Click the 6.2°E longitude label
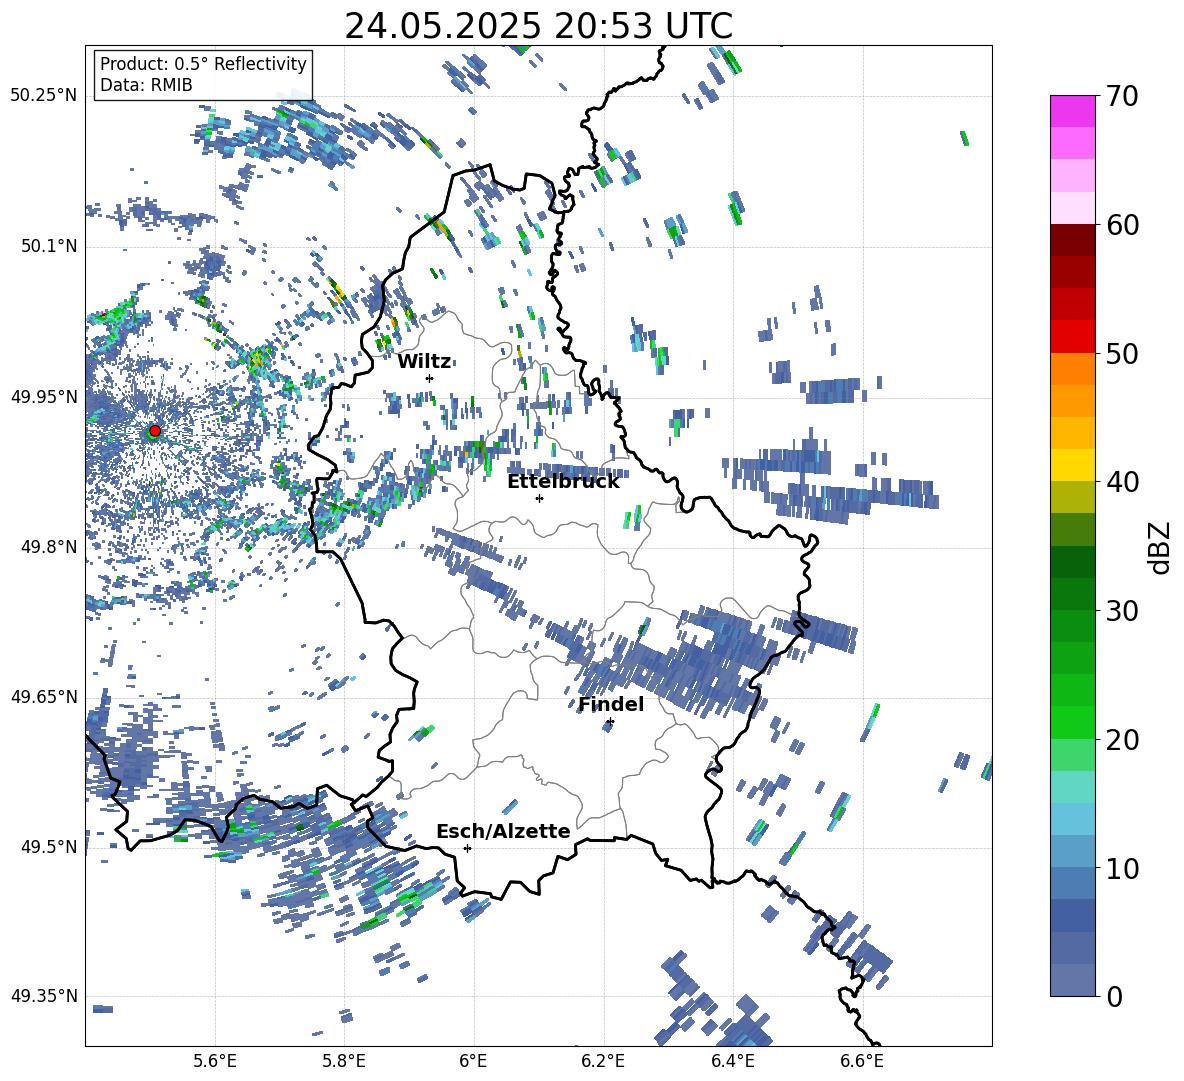 (603, 1061)
